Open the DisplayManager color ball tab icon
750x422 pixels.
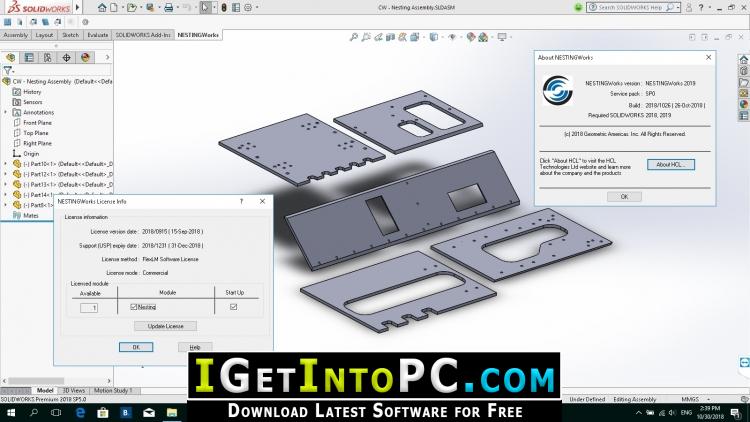(x=85, y=57)
